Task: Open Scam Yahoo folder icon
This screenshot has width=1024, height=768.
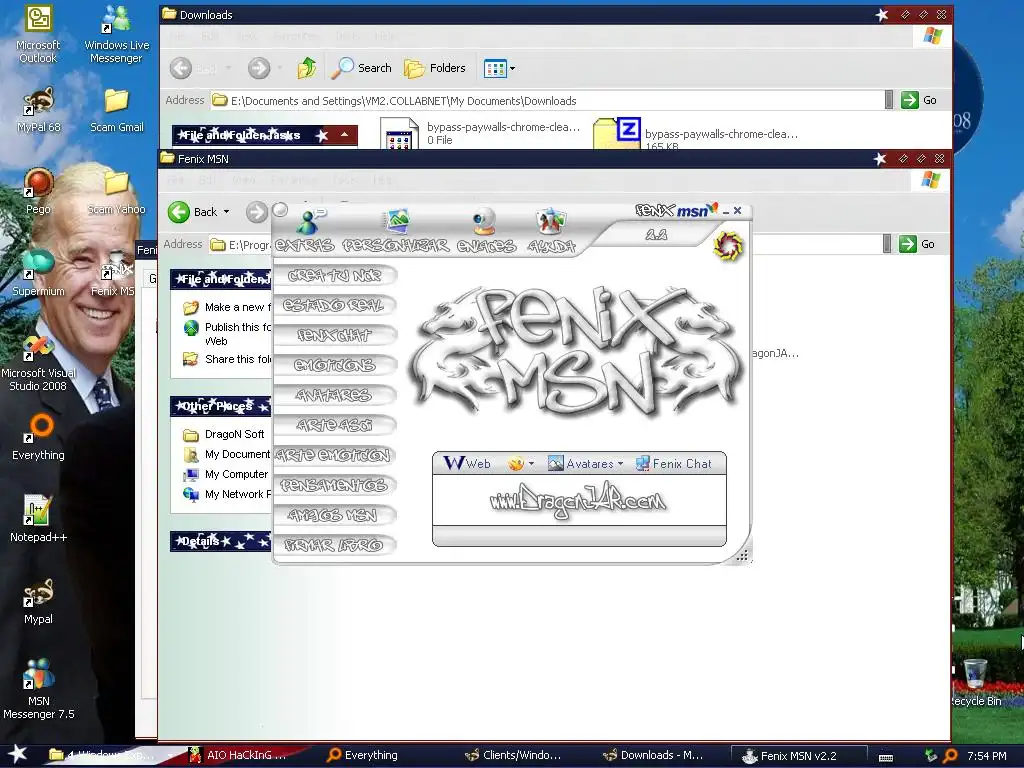Action: (x=116, y=192)
